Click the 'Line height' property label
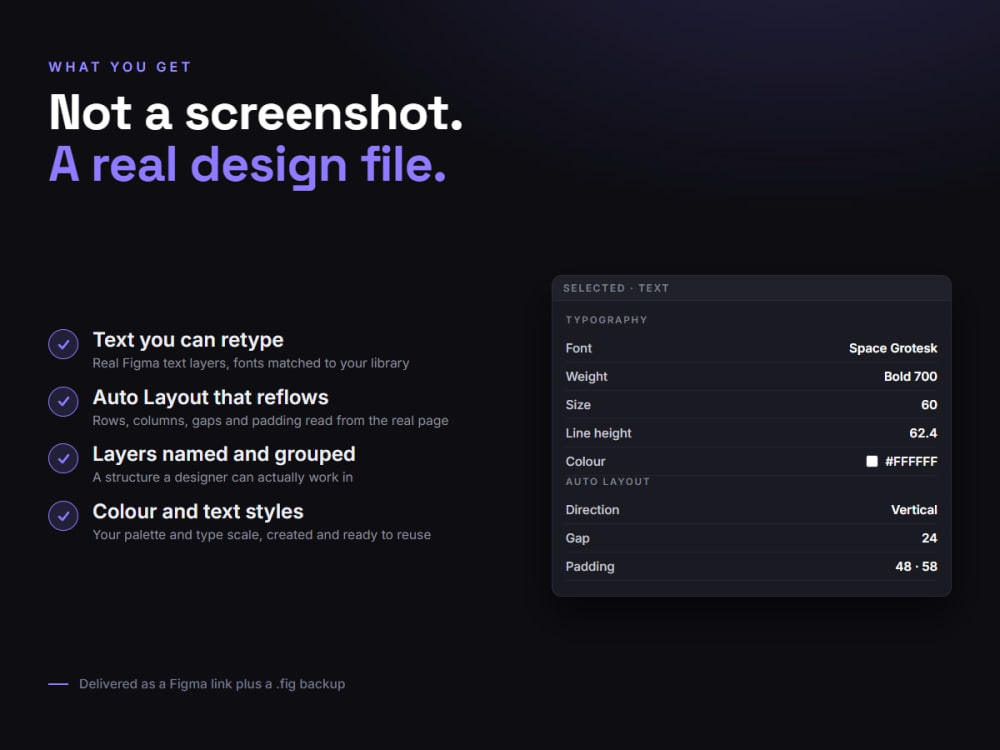This screenshot has height=750, width=1000. click(x=598, y=433)
